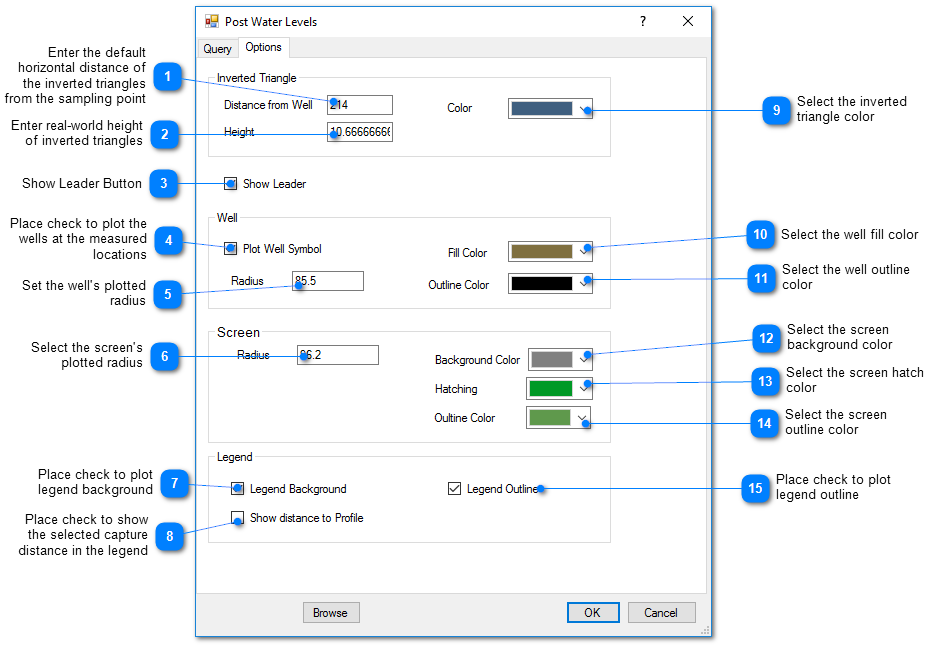The height and width of the screenshot is (647, 932).
Task: Toggle the Legend Background checkbox
Action: [238, 489]
